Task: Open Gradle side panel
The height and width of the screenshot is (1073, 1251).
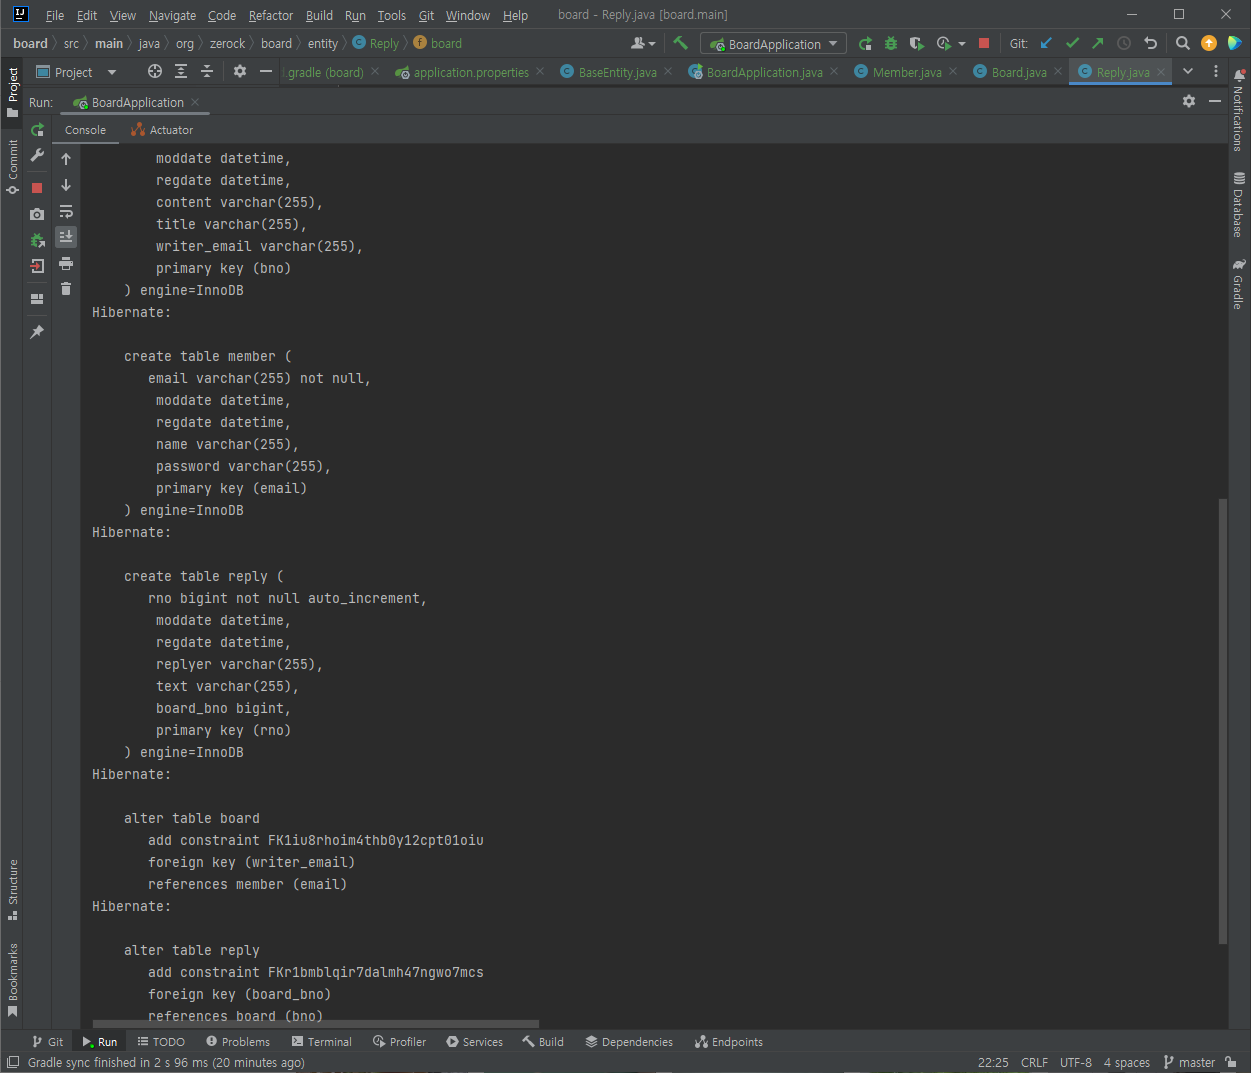Action: pyautogui.click(x=1238, y=283)
